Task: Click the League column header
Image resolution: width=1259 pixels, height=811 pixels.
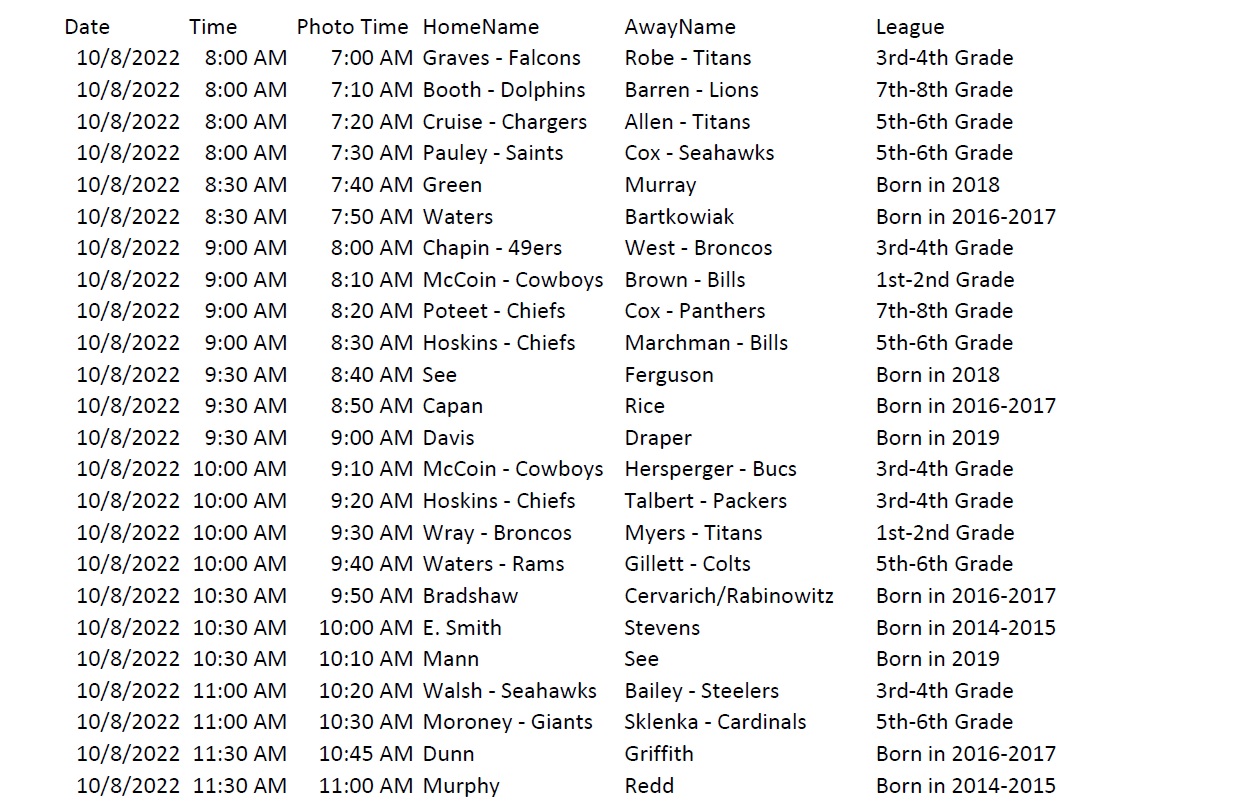Action: 909,27
